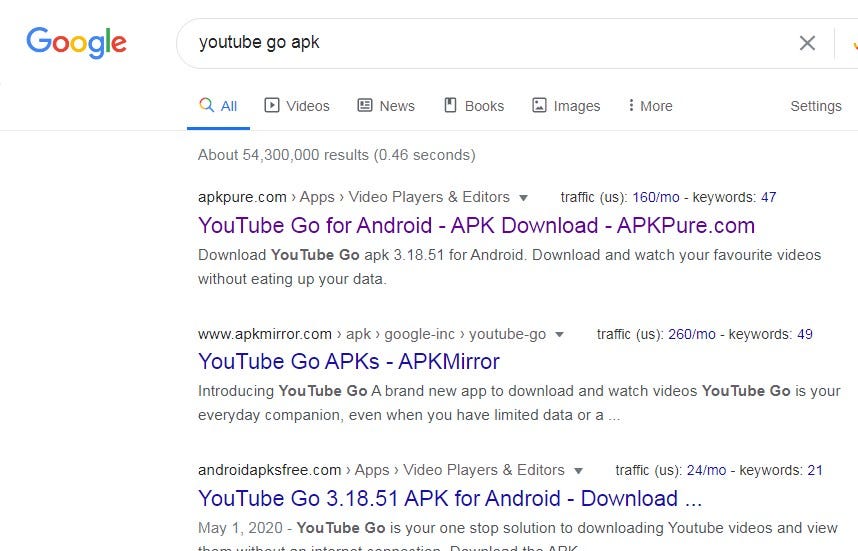Expand androidapksfree.com result dropdown arrow
Viewport: 858px width, 551px height.
pos(578,471)
